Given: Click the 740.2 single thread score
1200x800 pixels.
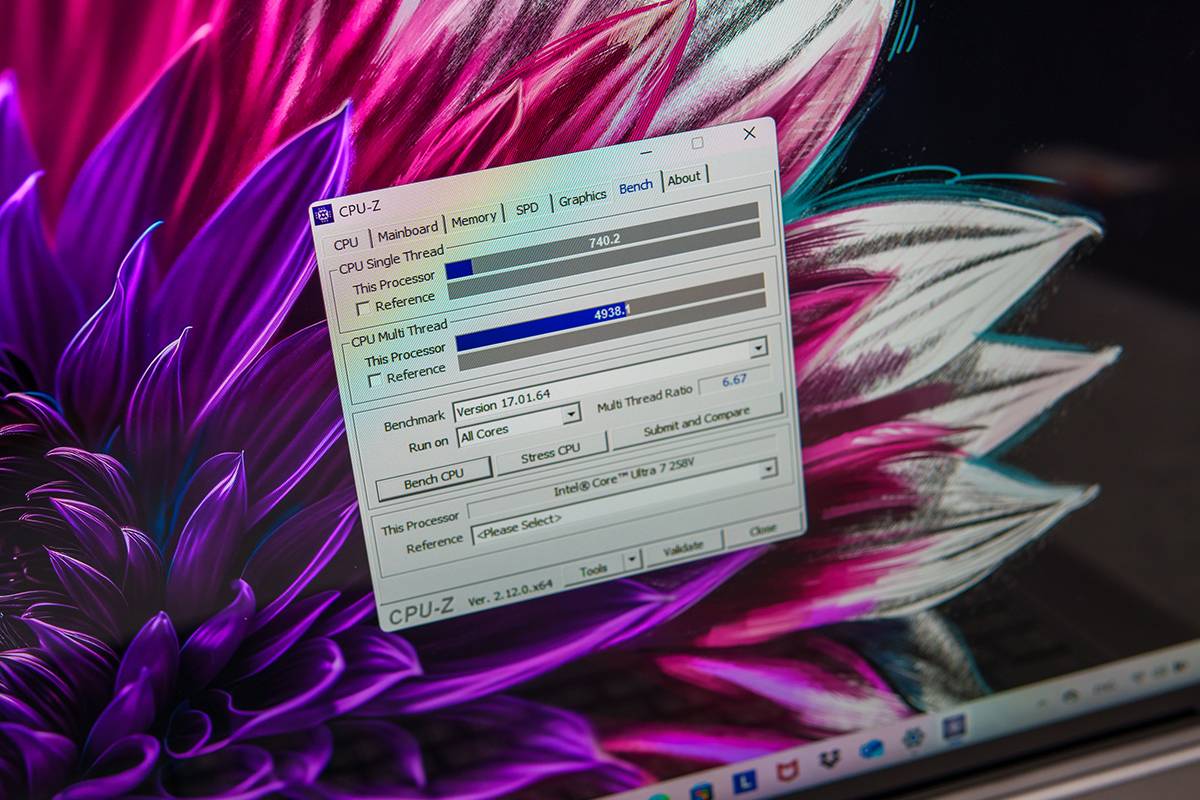Looking at the screenshot, I should point(606,241).
